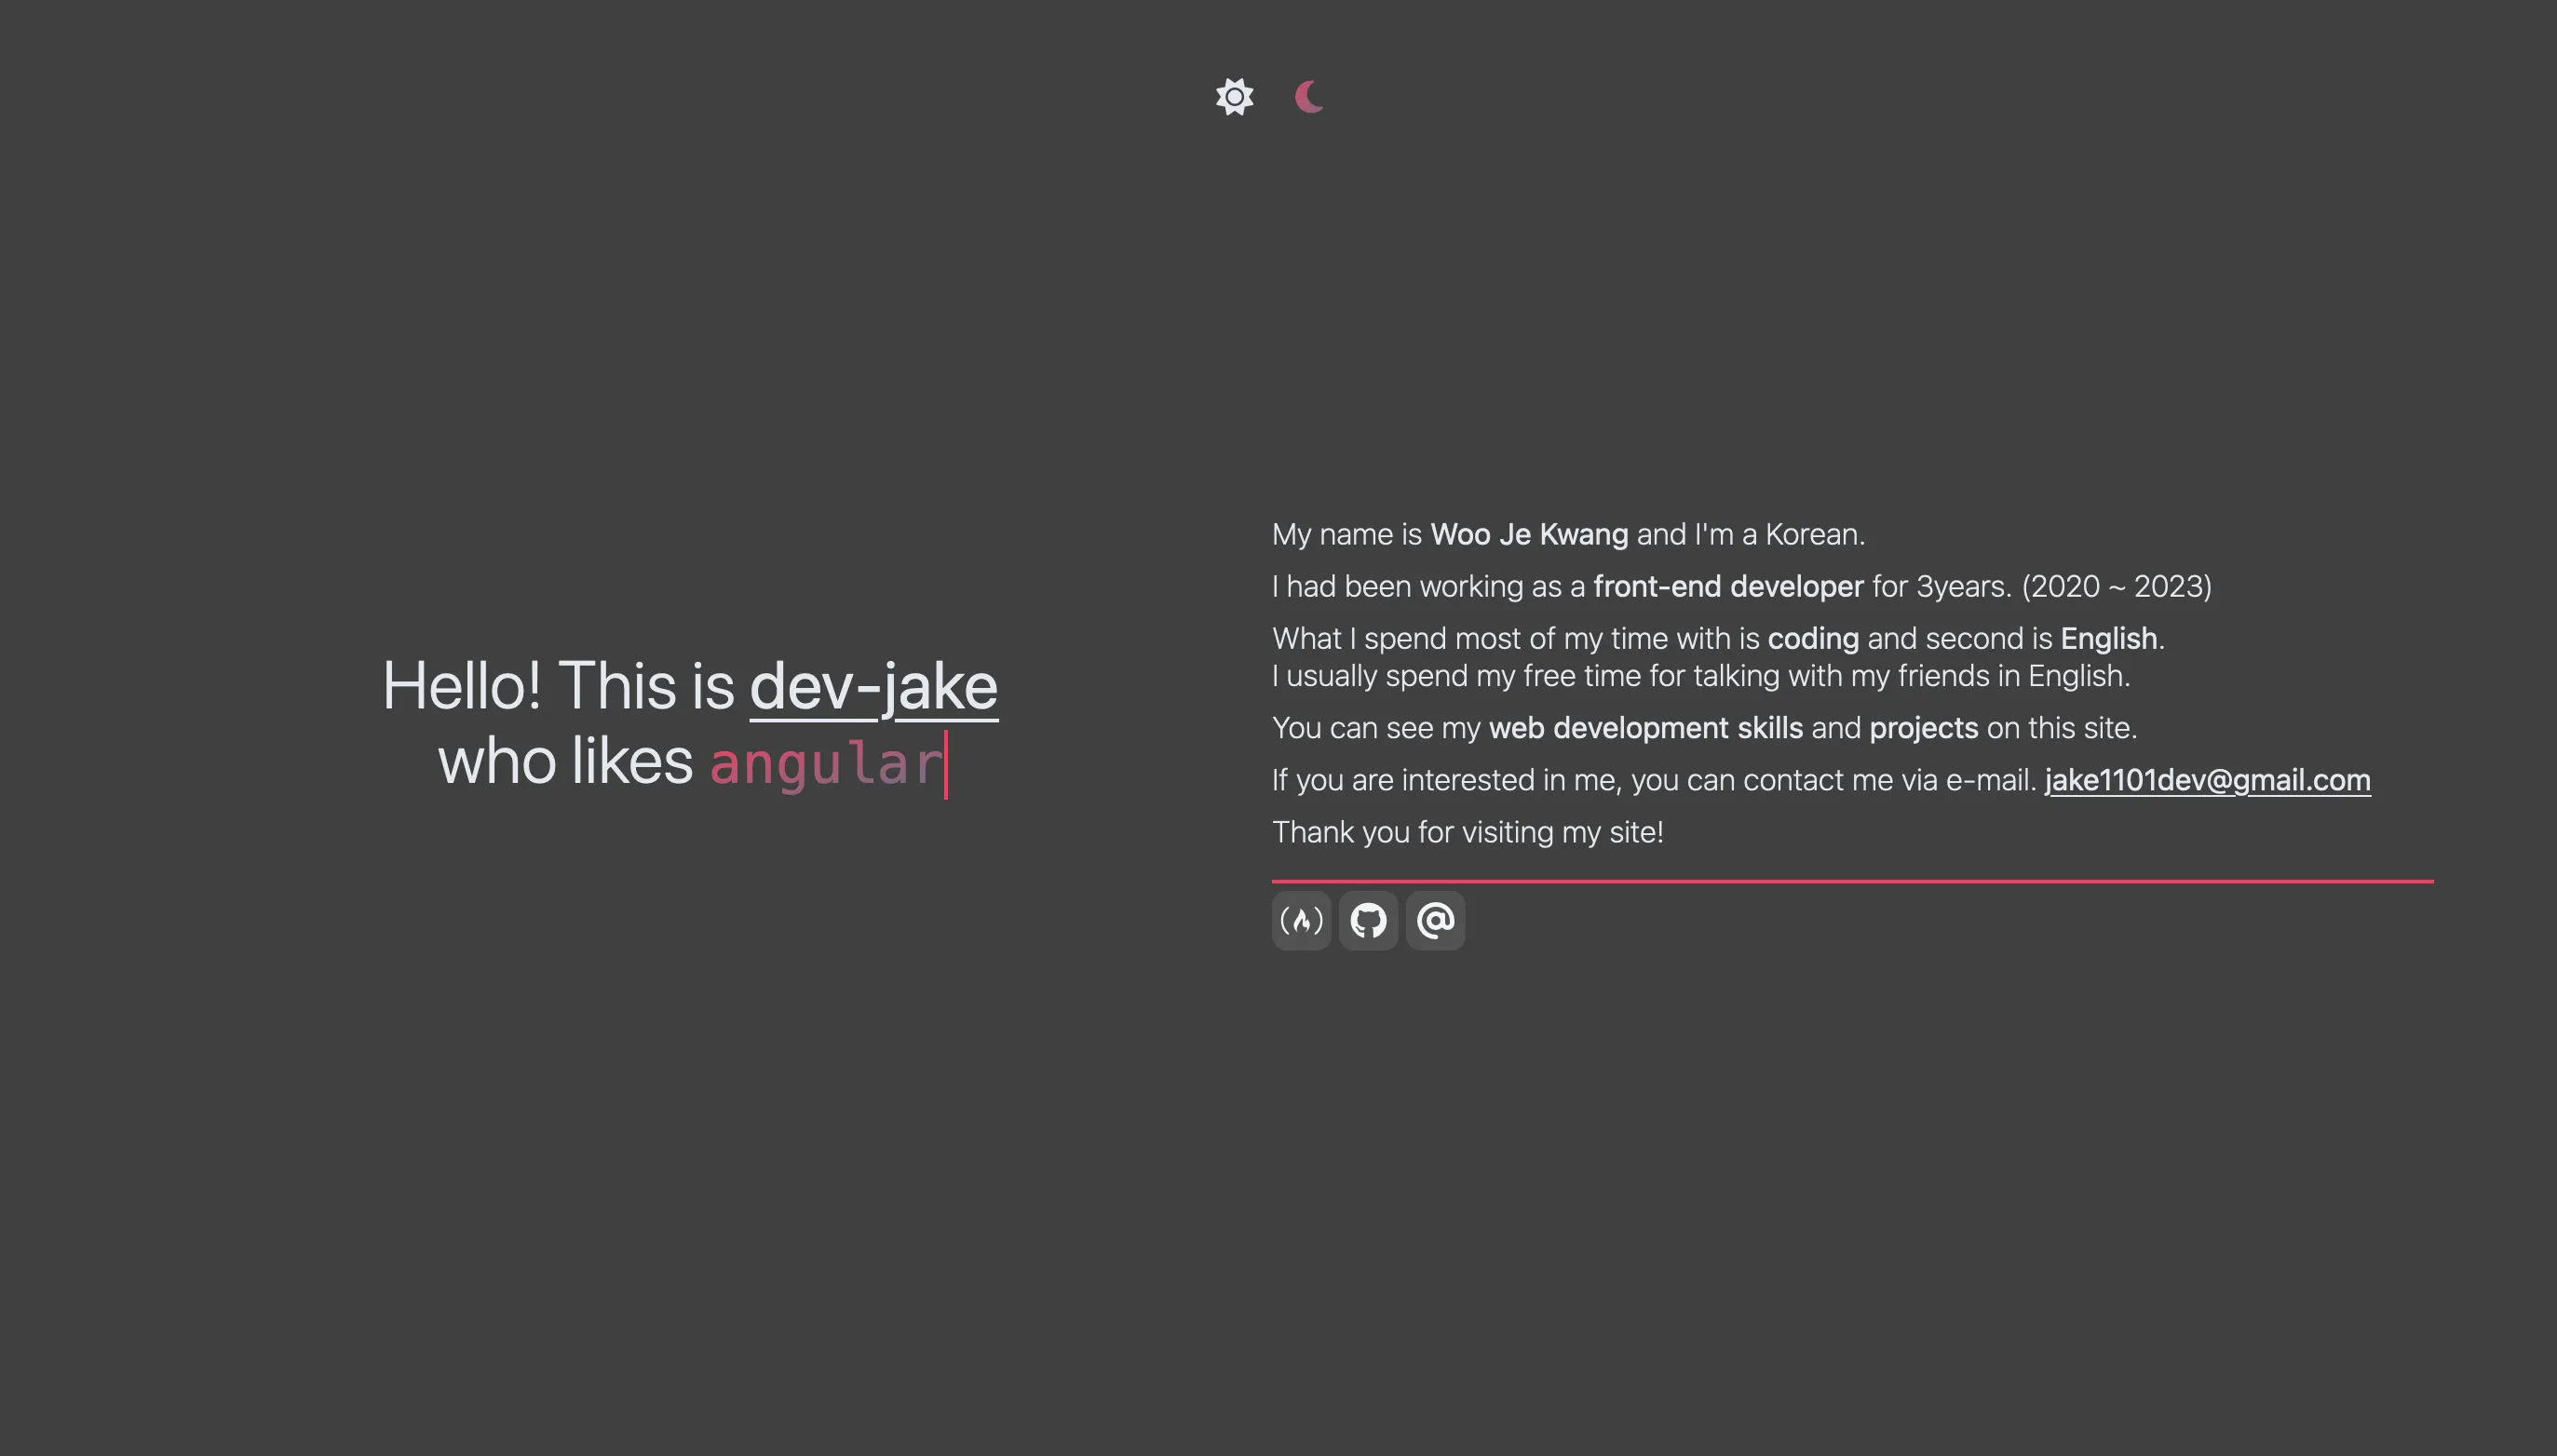This screenshot has width=2557, height=1456.
Task: Open the freeCodeCamp profile icon
Action: pyautogui.click(x=1301, y=920)
